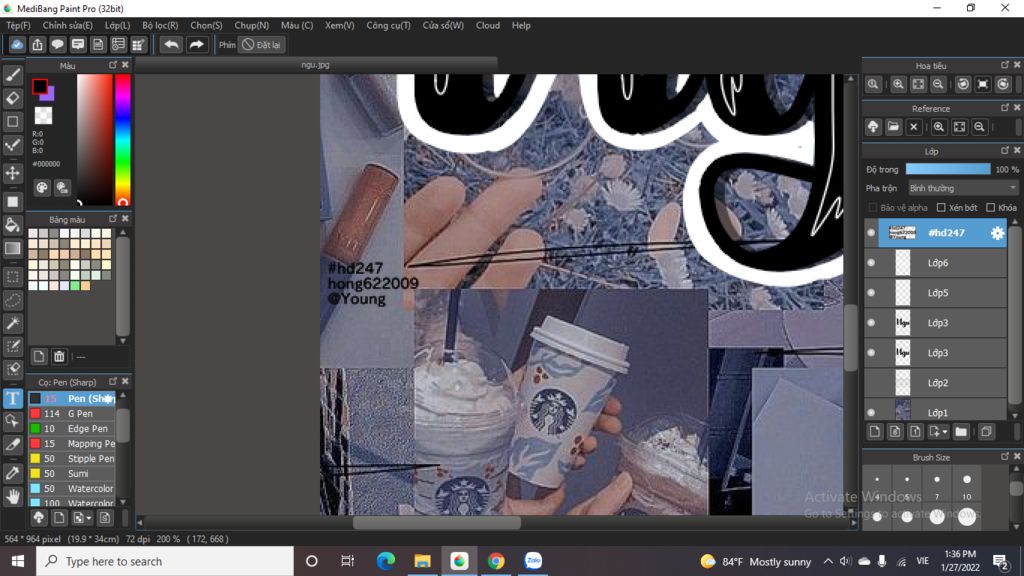This screenshot has height=576, width=1024.
Task: Click the Windows search box
Action: pos(165,561)
